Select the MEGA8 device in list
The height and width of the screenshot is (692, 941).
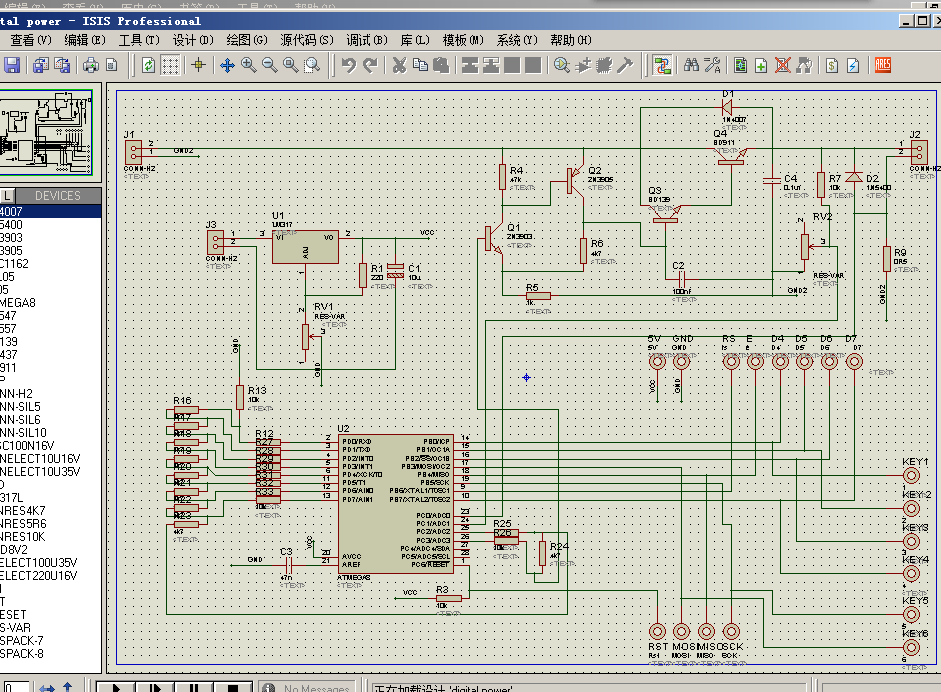point(50,302)
